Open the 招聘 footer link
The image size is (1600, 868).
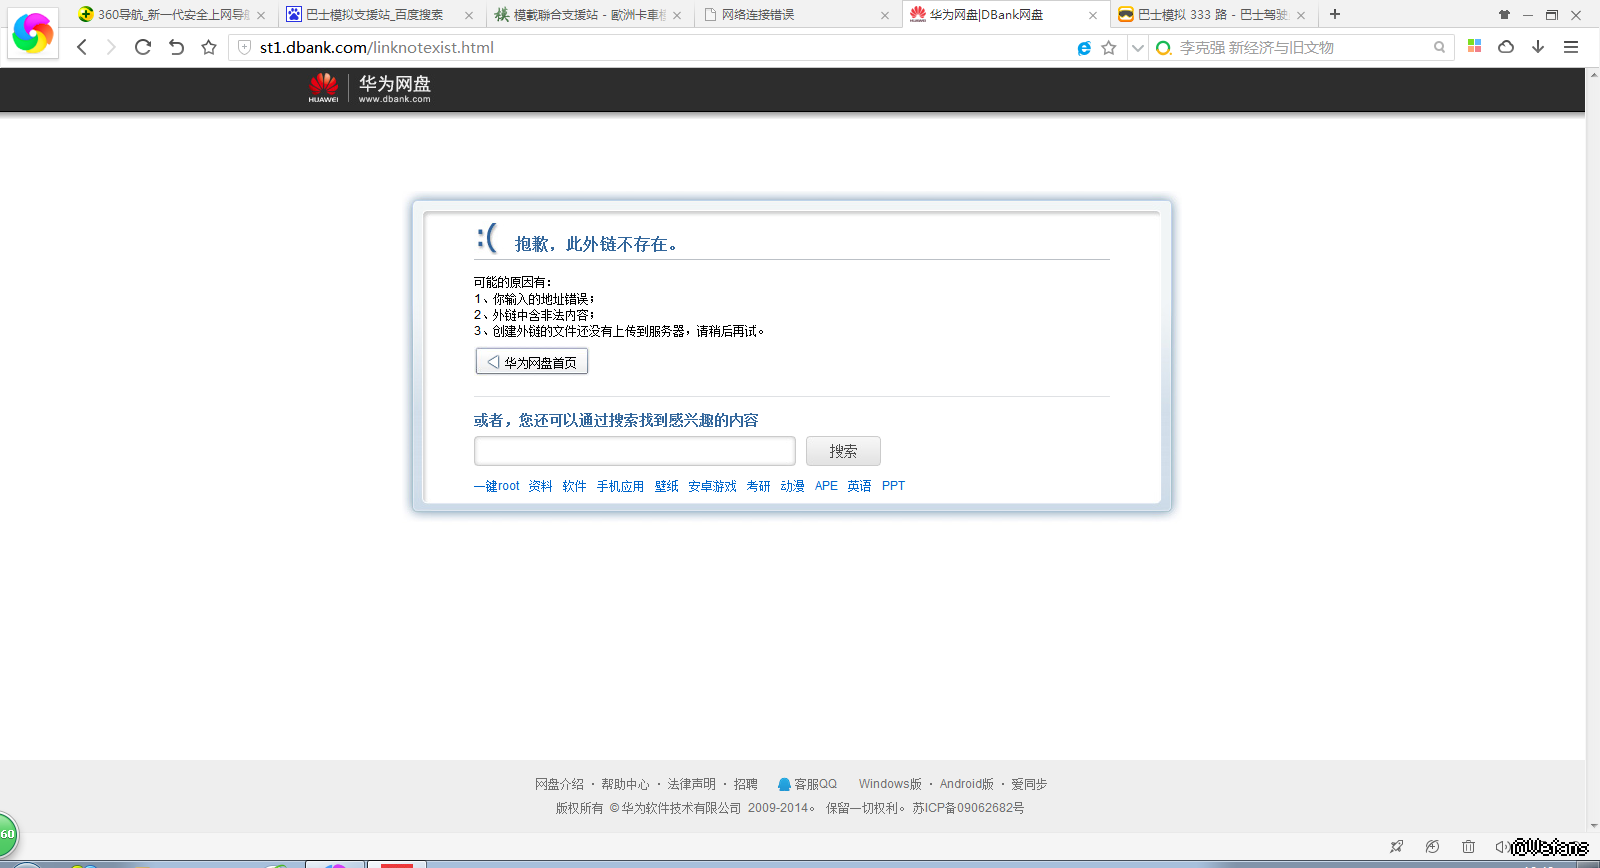(746, 784)
